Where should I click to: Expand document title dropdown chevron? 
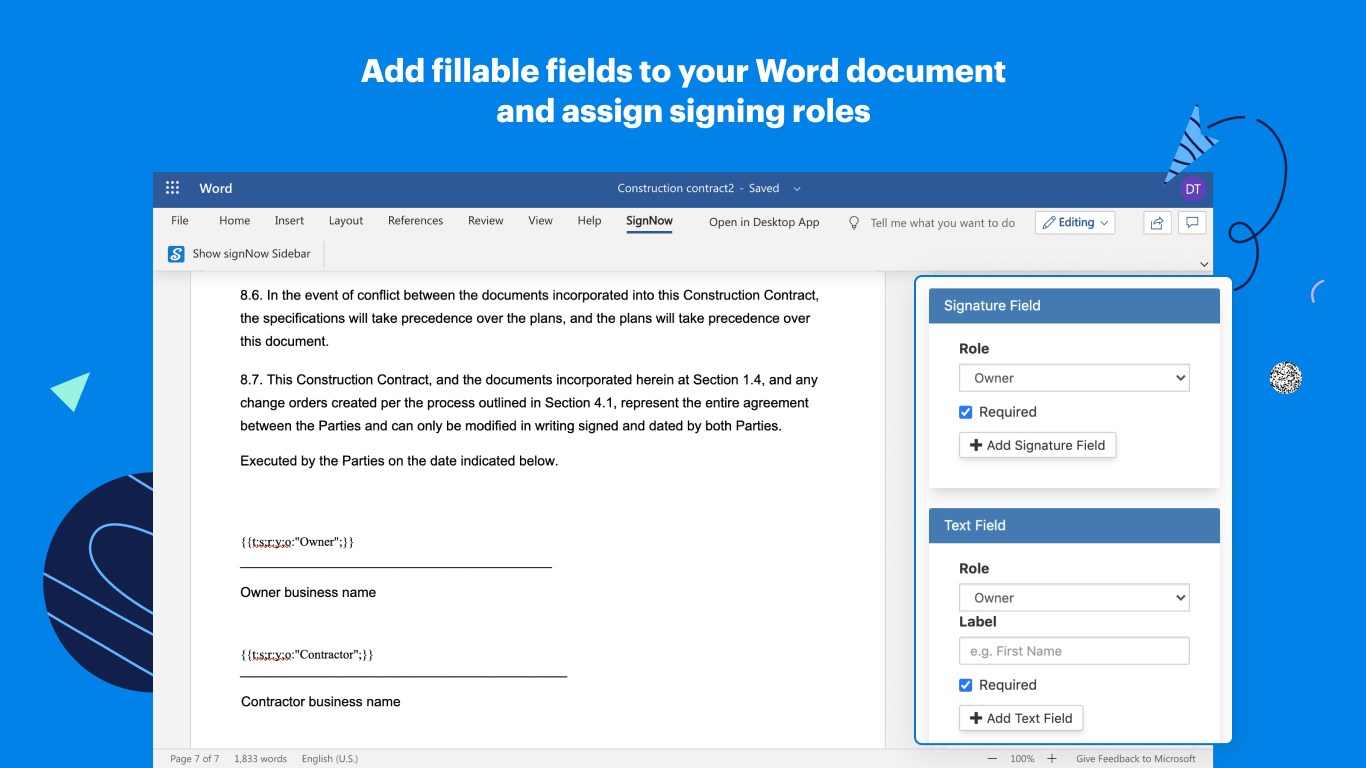point(797,188)
